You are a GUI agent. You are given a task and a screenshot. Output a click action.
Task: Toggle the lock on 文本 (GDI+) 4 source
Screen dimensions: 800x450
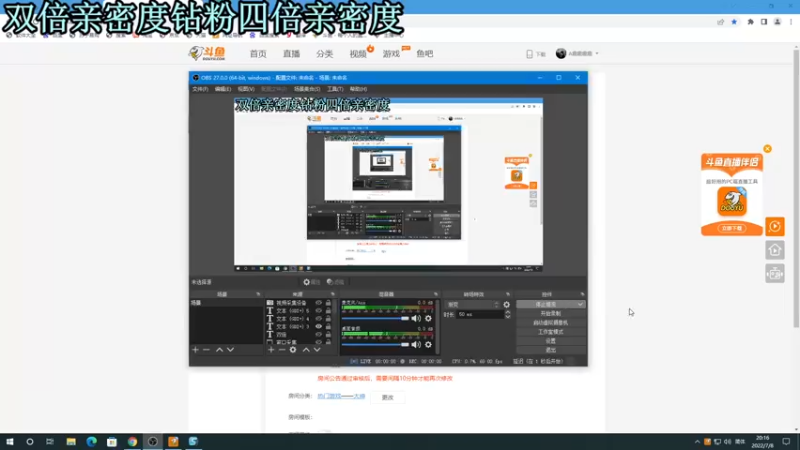pyautogui.click(x=328, y=319)
